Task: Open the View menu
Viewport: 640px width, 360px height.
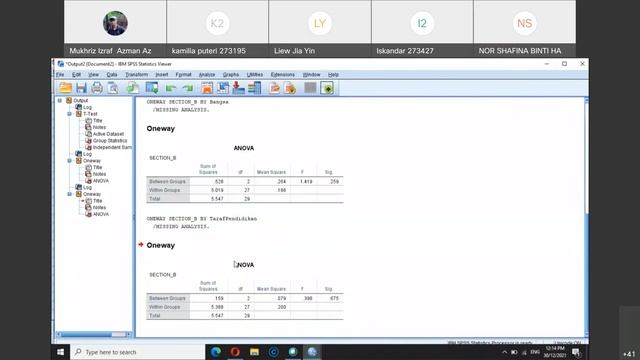Action: click(x=93, y=75)
